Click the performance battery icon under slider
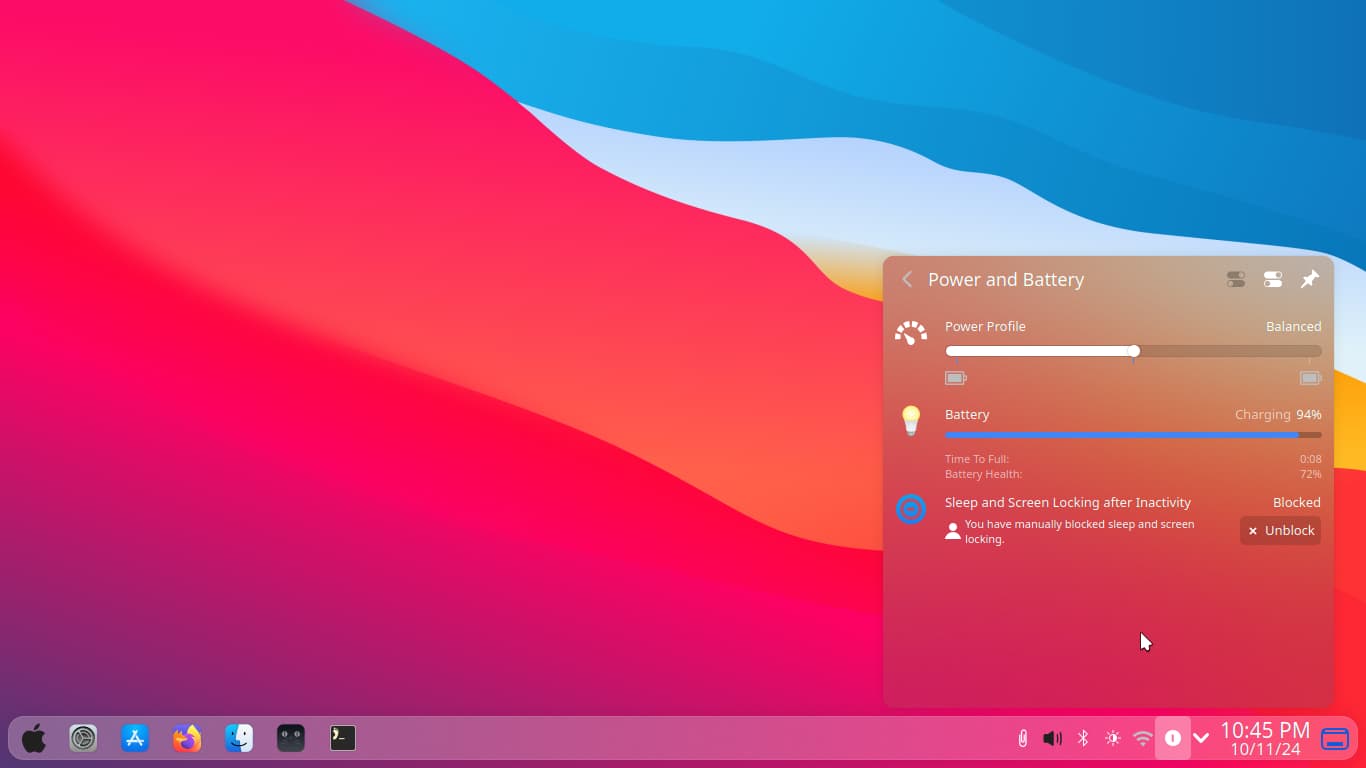Image resolution: width=1366 pixels, height=768 pixels. (1310, 378)
